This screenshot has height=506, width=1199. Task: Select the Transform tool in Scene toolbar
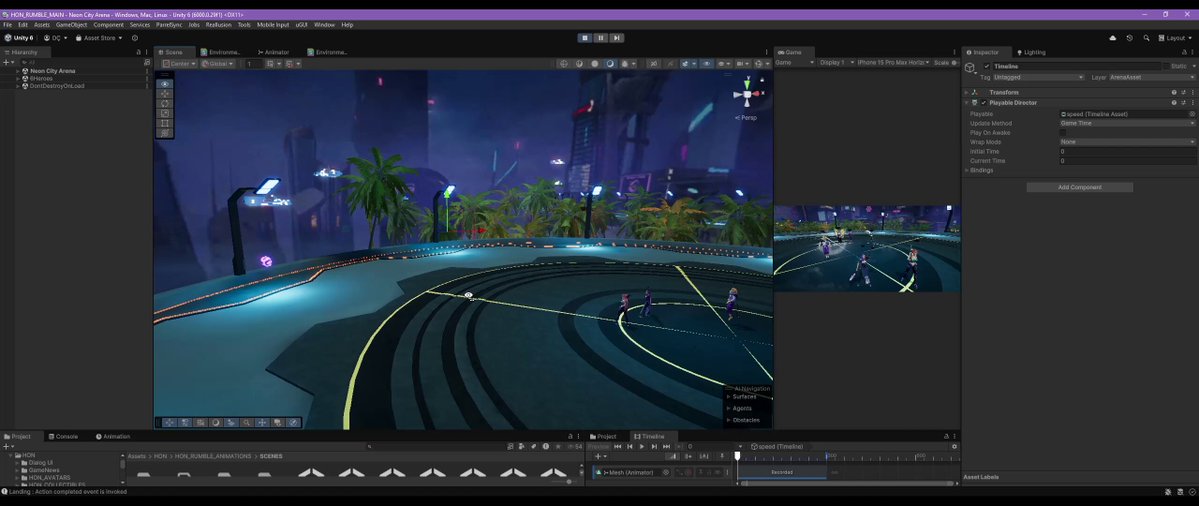pos(164,133)
